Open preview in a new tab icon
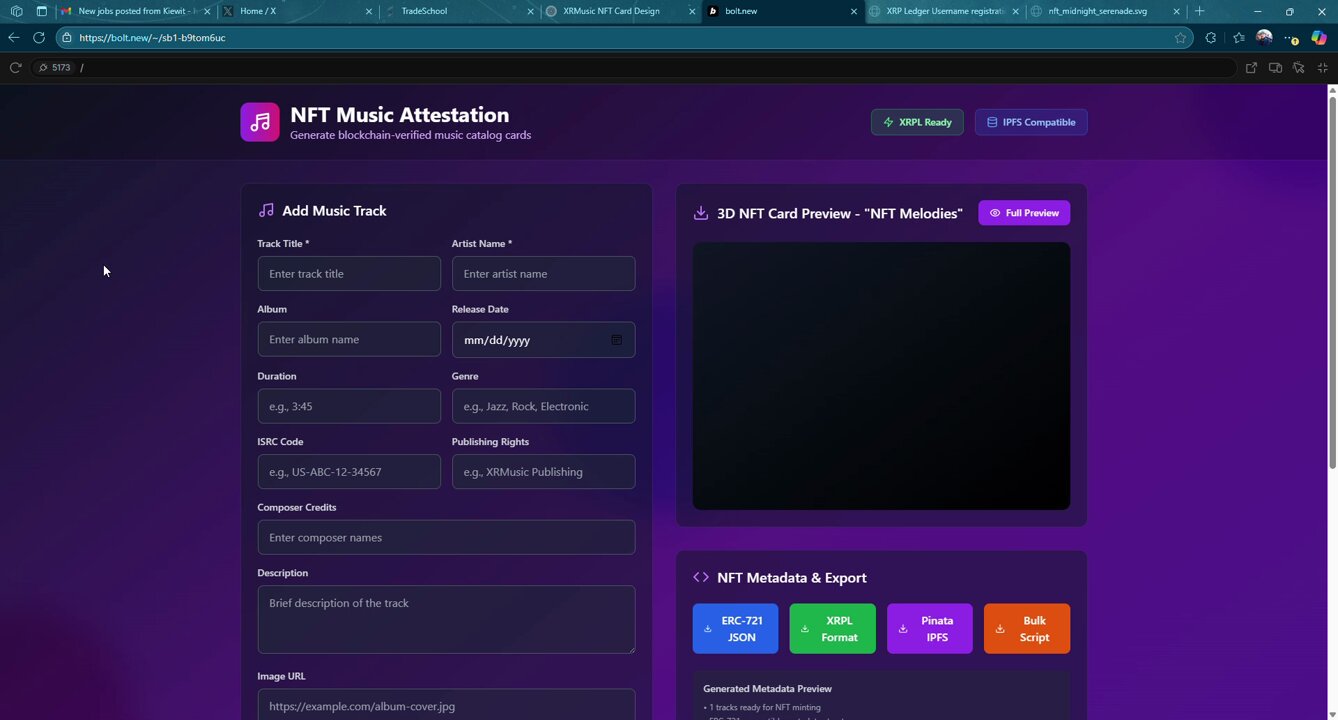This screenshot has height=720, width=1338. click(x=1251, y=67)
